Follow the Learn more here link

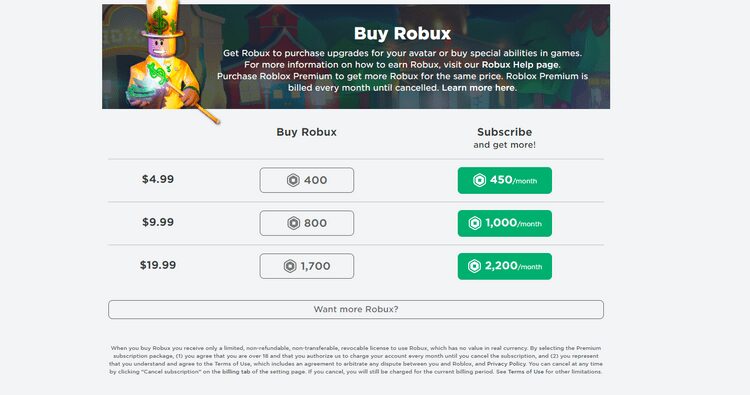tap(479, 88)
